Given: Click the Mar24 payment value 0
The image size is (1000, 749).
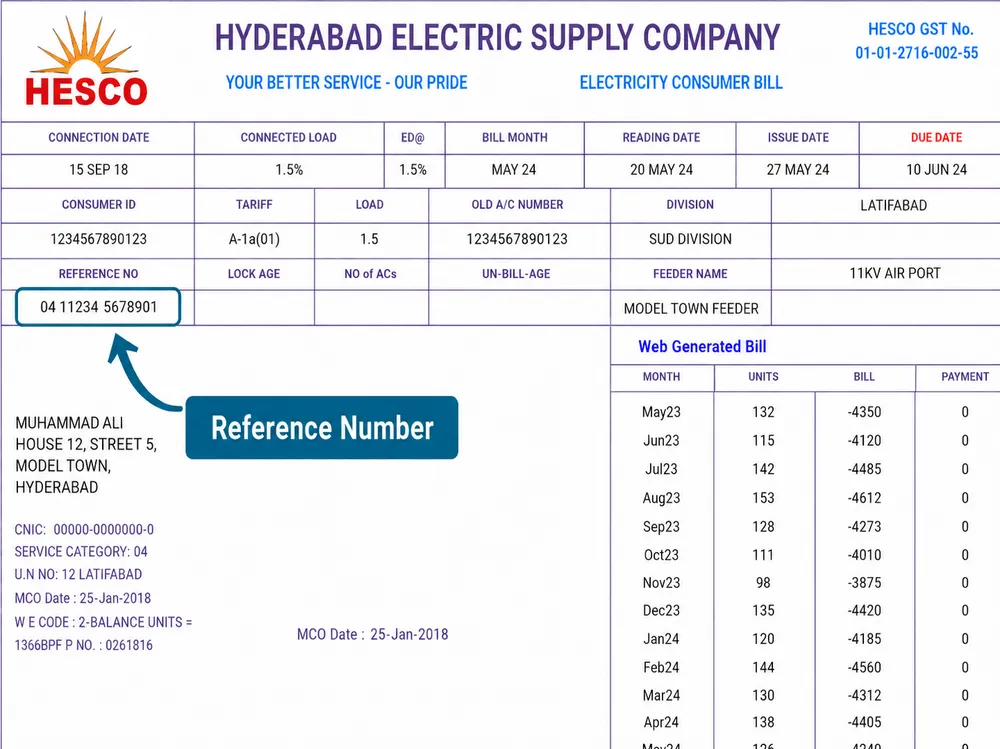Looking at the screenshot, I should click(x=965, y=695).
